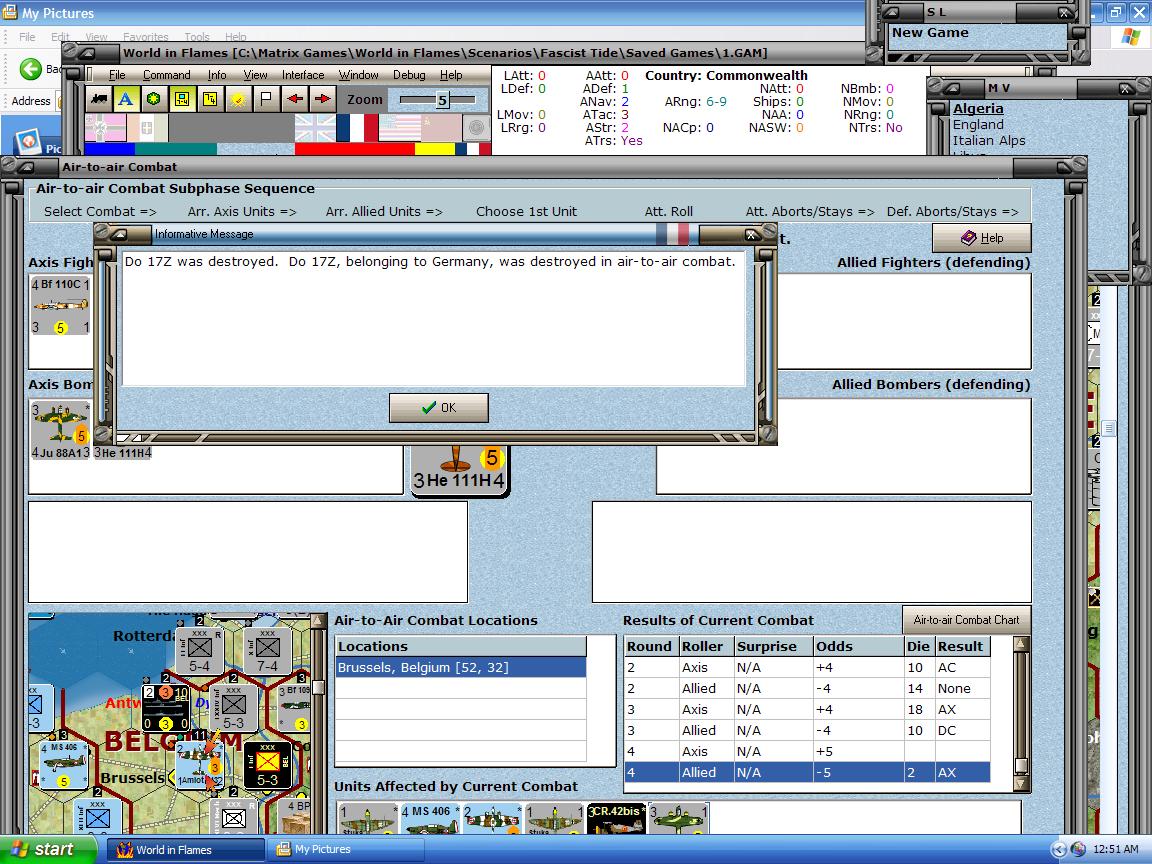Click OK in the Informative Message dialog
1152x864 pixels.
(439, 408)
